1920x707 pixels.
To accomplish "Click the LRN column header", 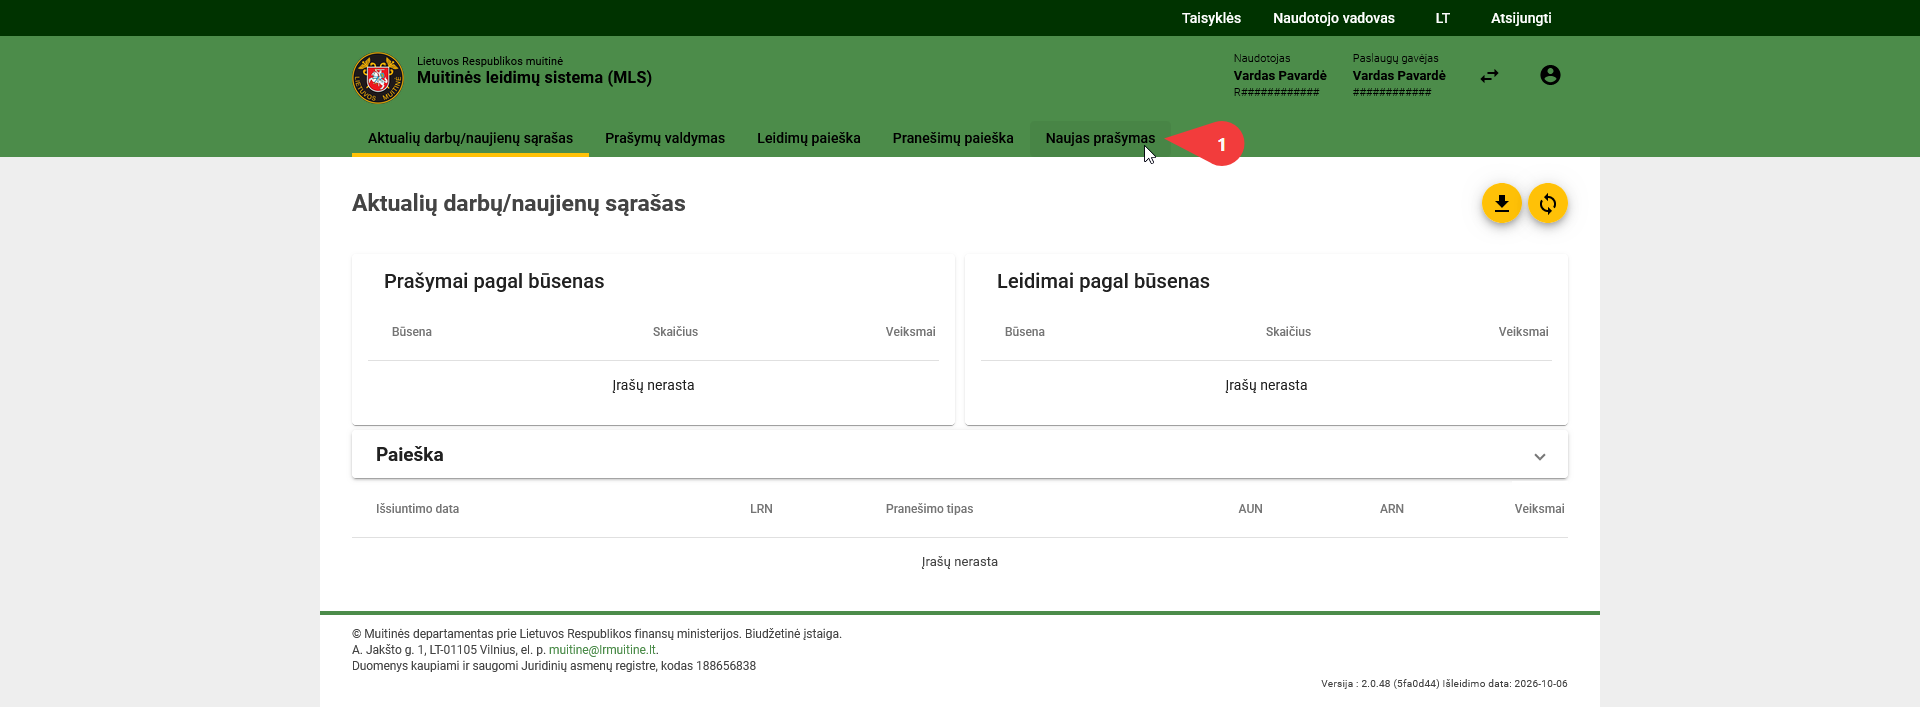I will (x=761, y=509).
